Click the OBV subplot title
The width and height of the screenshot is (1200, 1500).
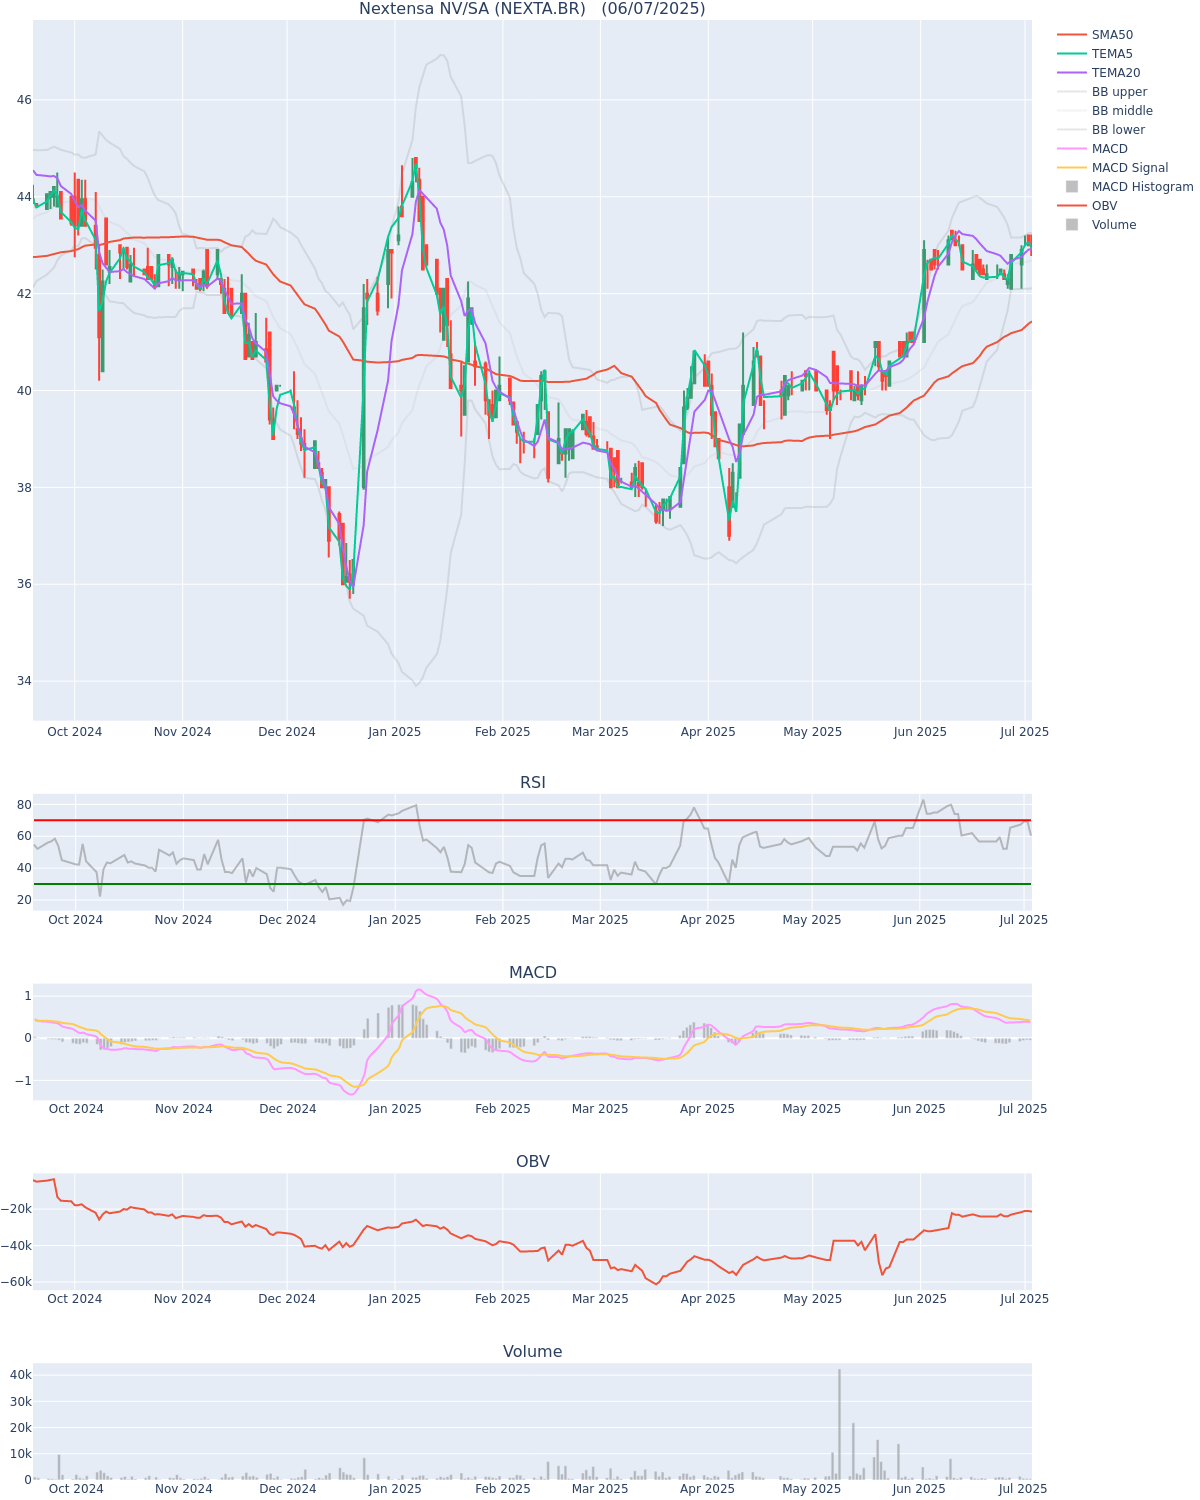pyautogui.click(x=533, y=1161)
